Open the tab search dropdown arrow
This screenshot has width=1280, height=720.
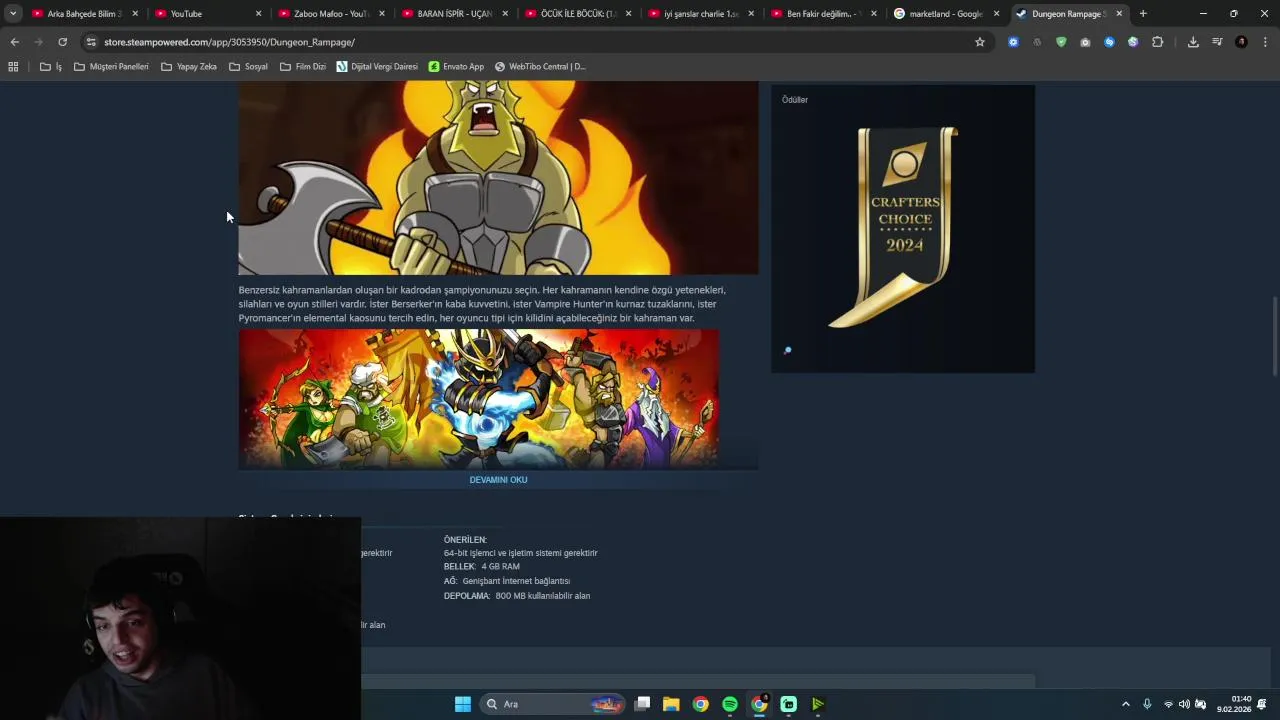(13, 13)
